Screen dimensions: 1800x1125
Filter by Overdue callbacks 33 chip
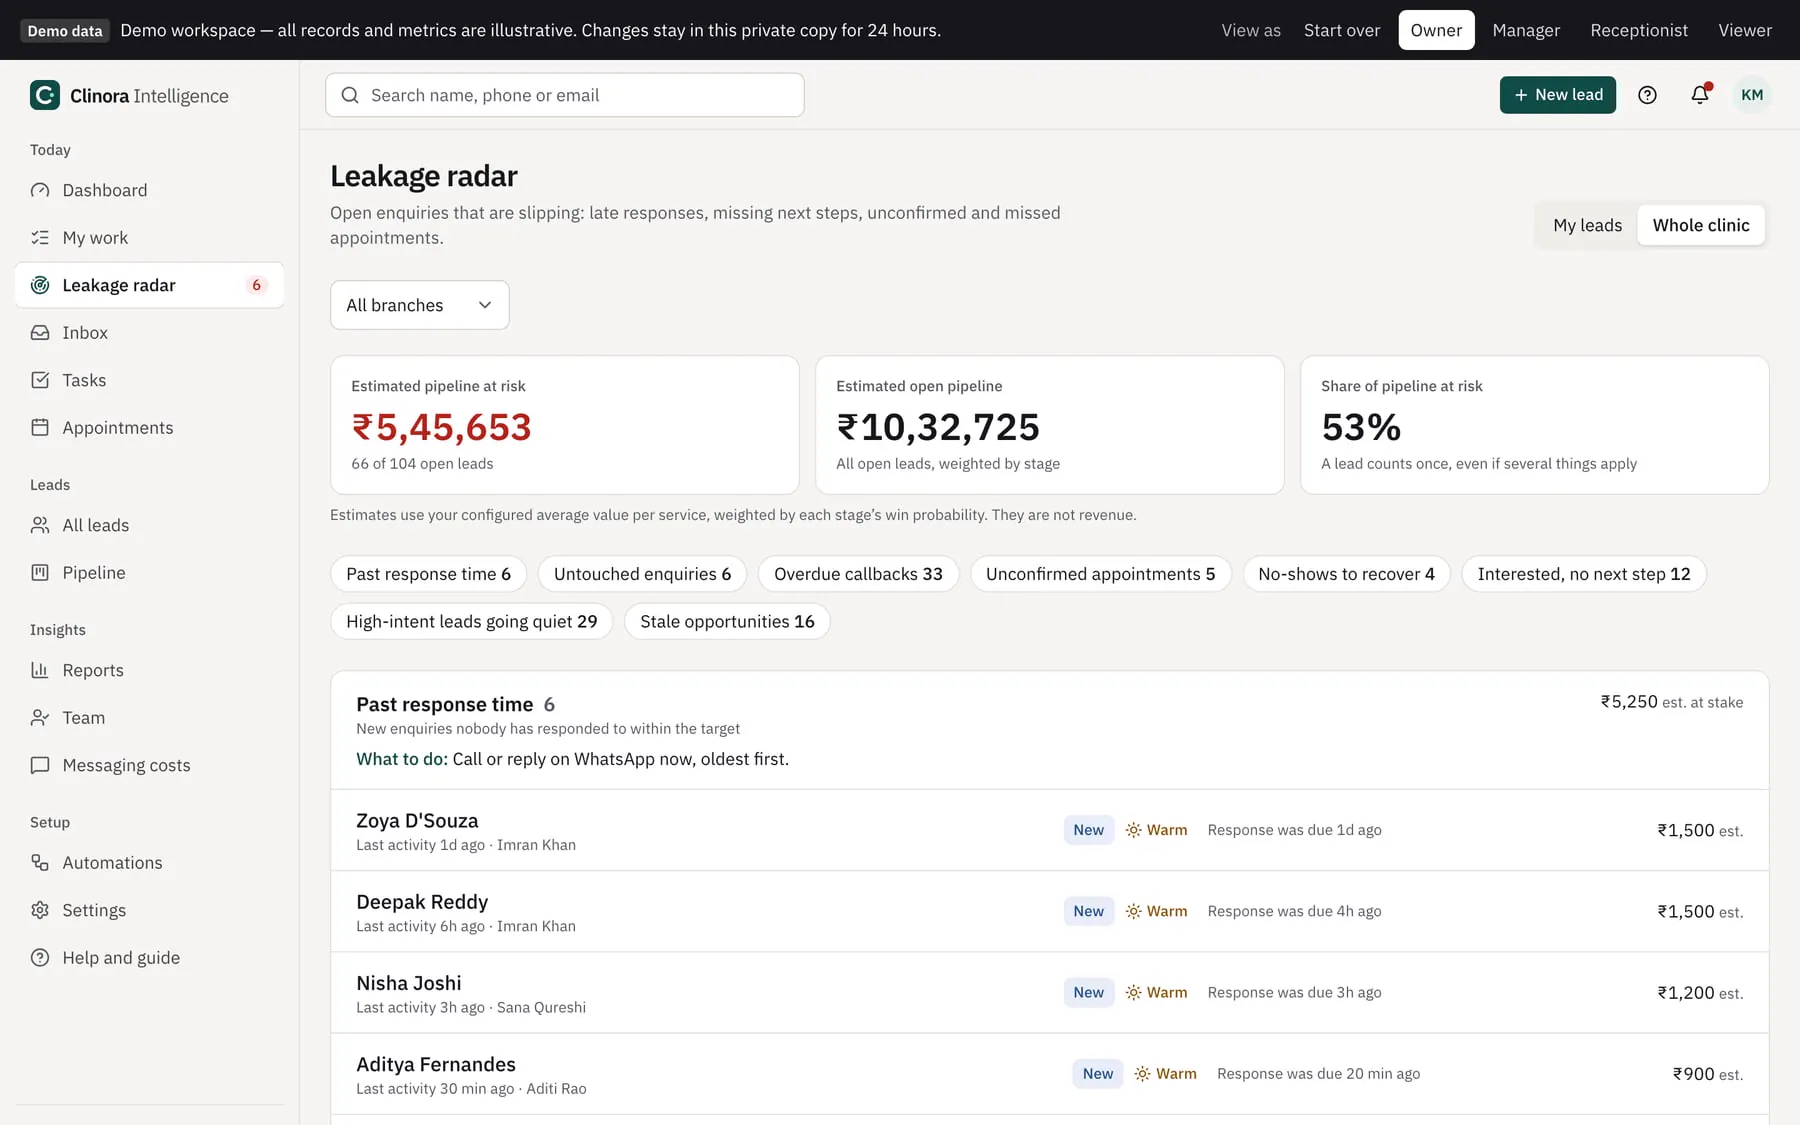pyautogui.click(x=858, y=574)
